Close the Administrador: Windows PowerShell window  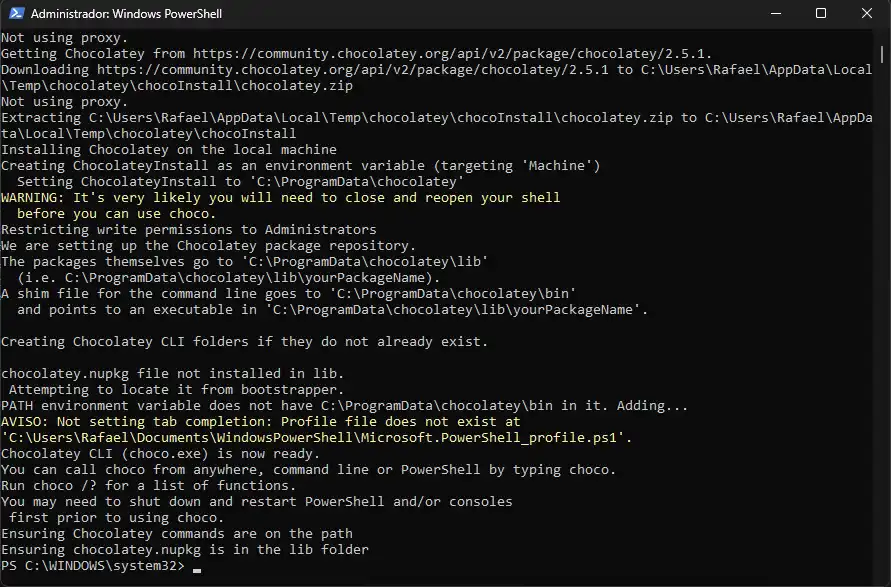coord(866,14)
